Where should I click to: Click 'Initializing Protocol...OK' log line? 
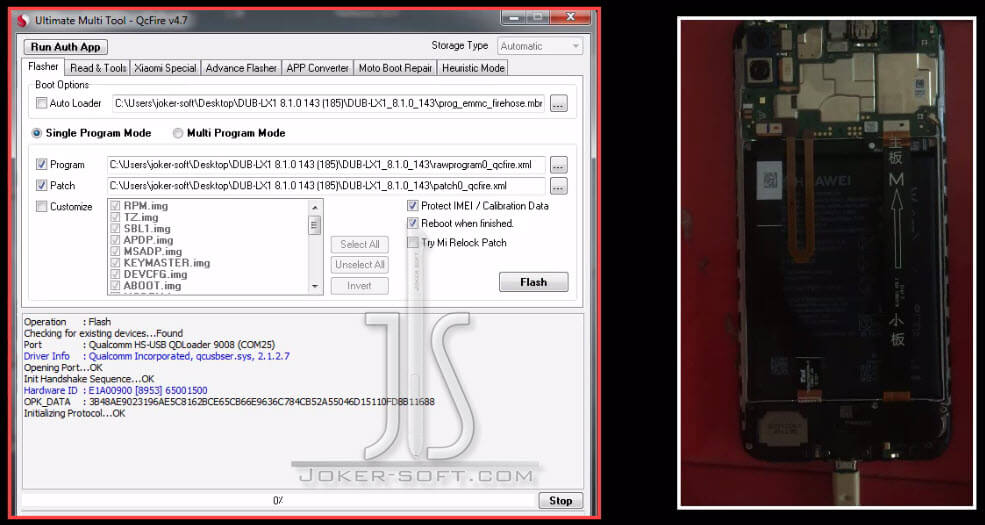74,413
